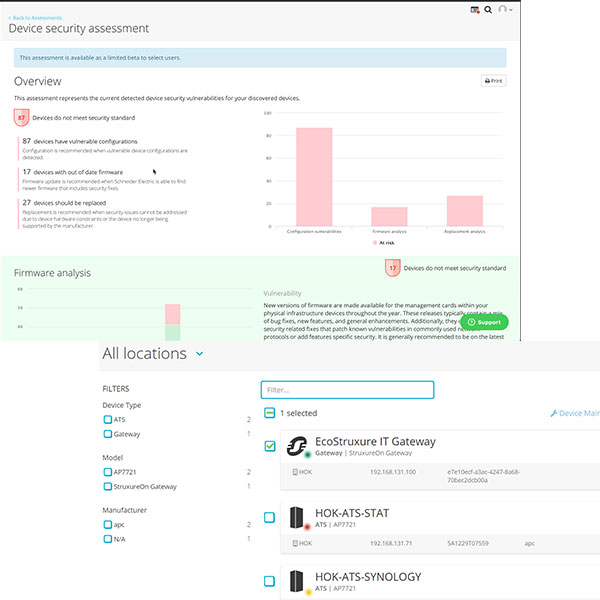Check the ATS device type filter
The height and width of the screenshot is (600, 600).
pos(108,419)
